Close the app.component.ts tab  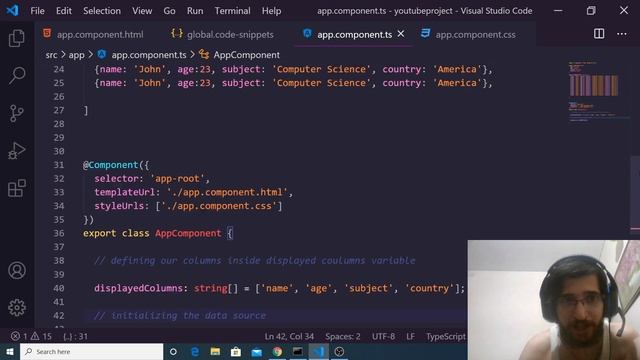[x=401, y=34]
